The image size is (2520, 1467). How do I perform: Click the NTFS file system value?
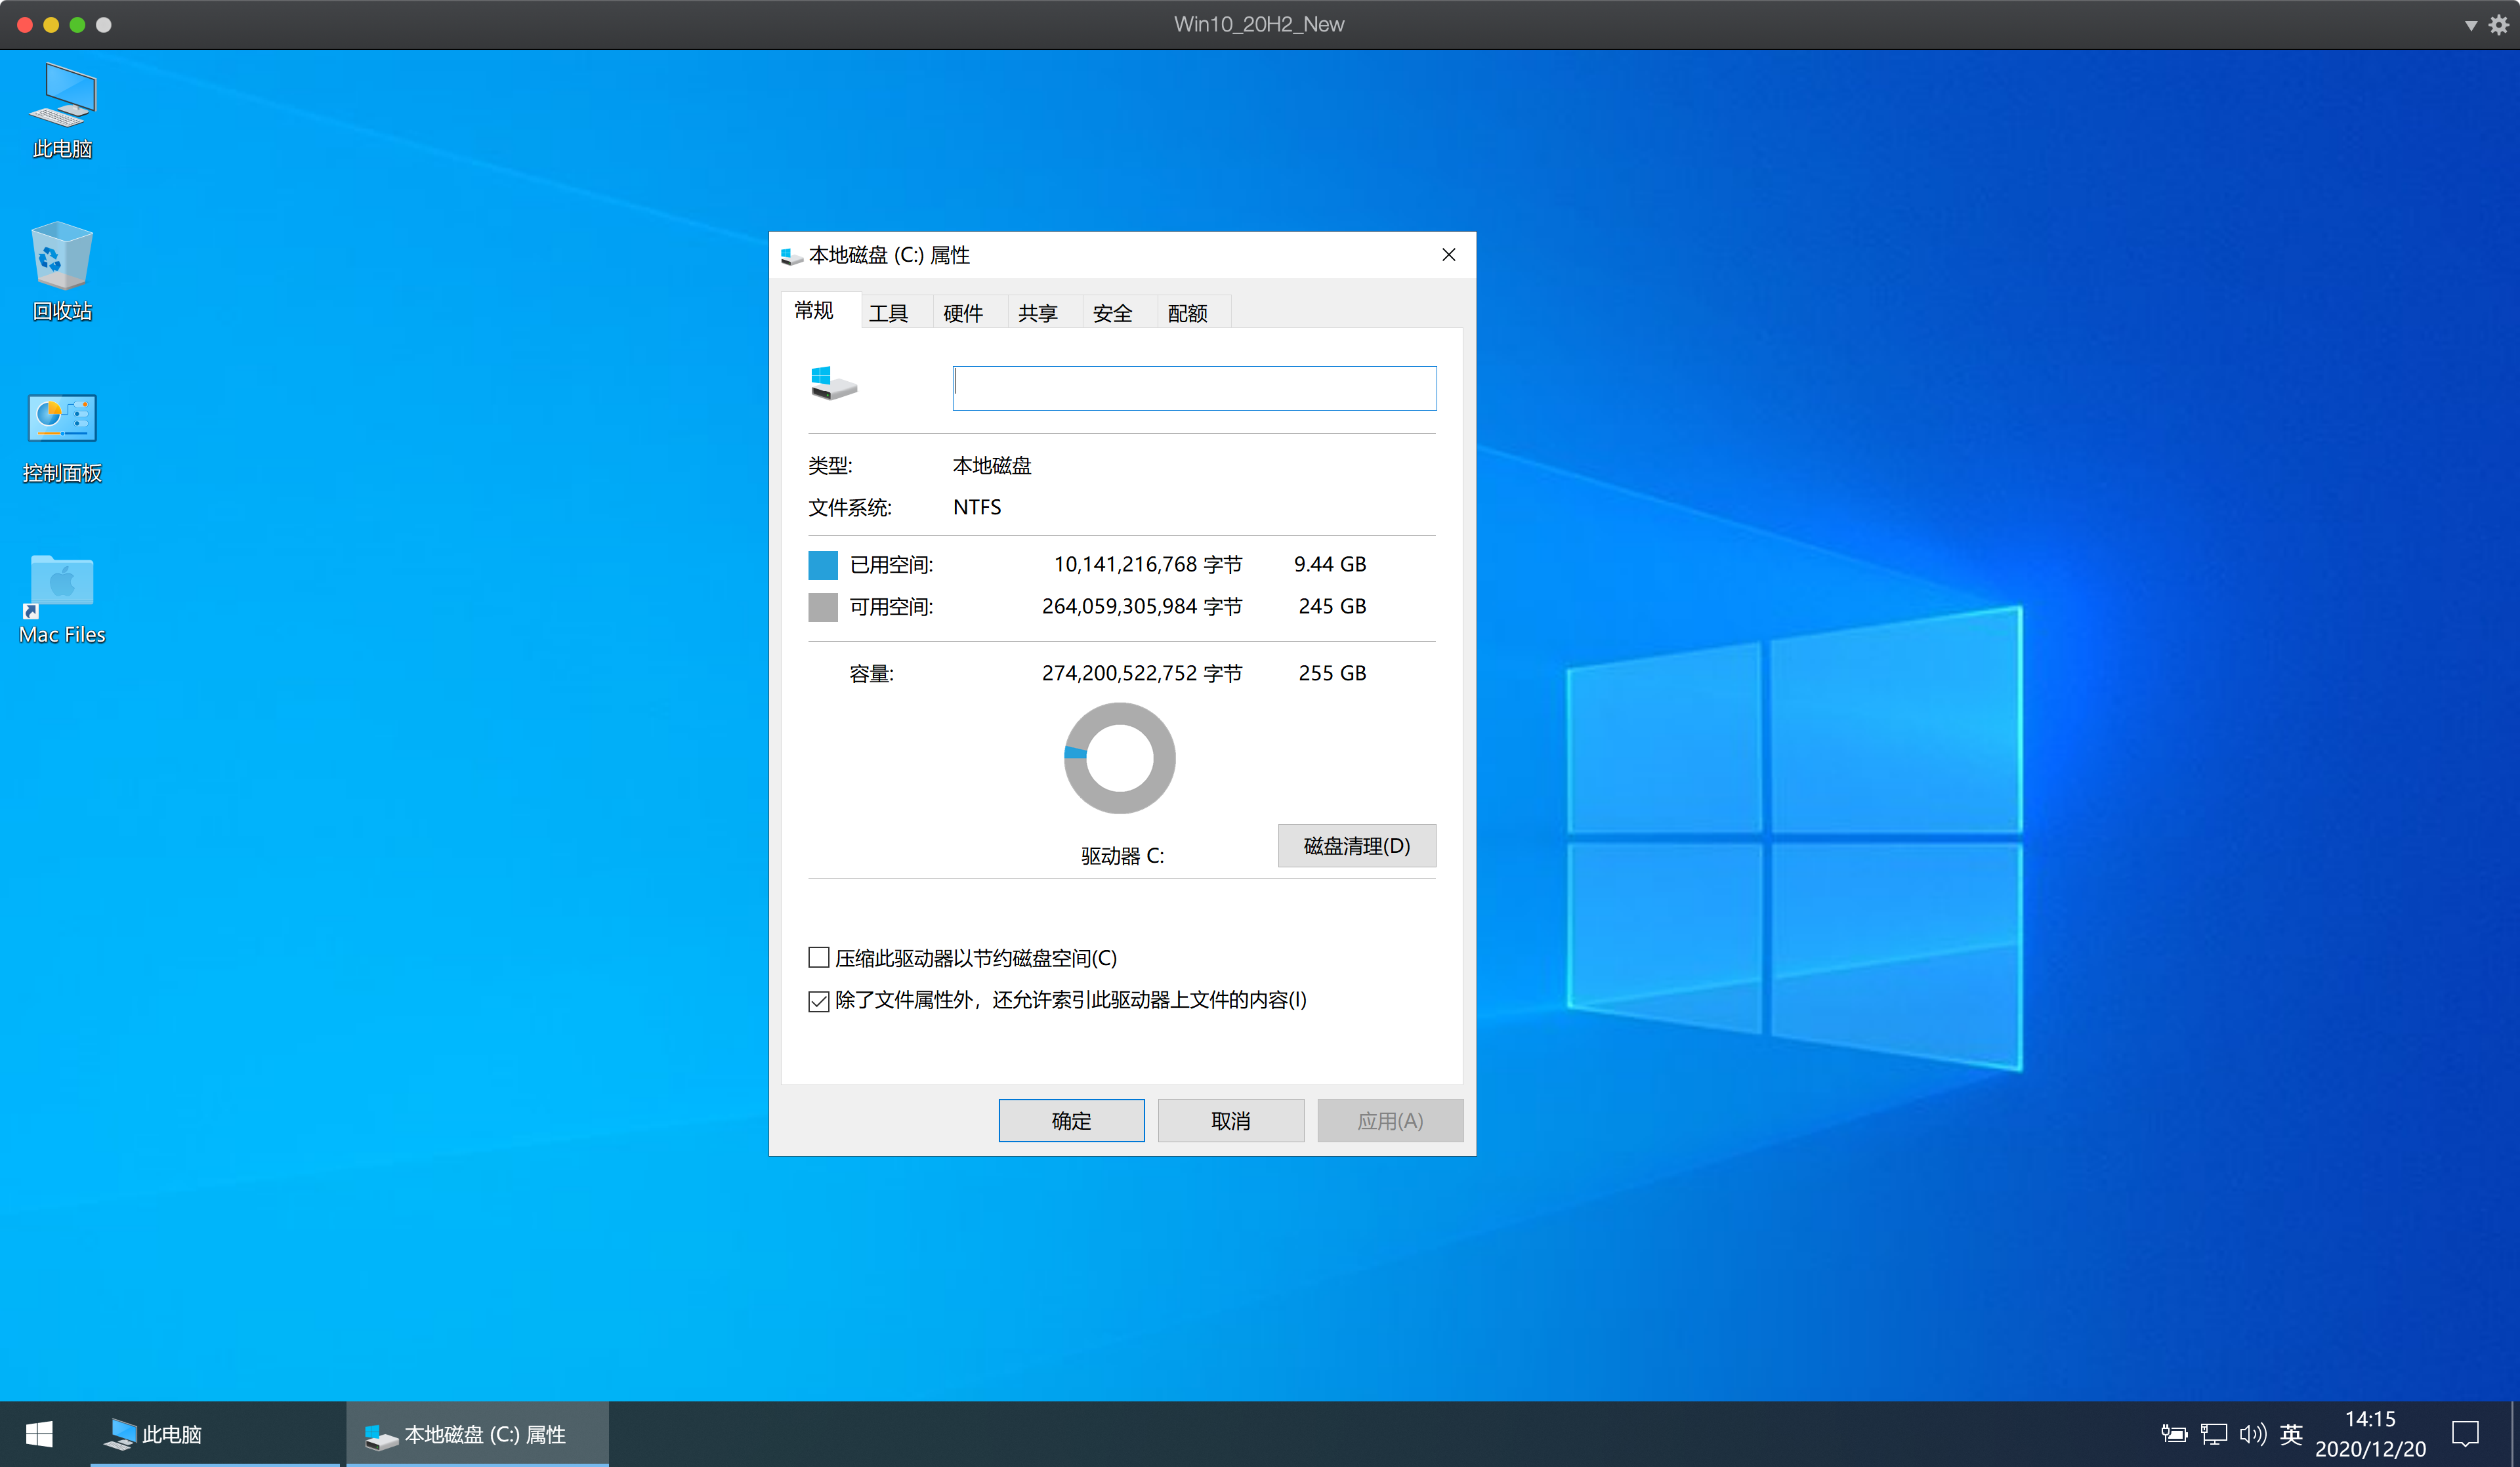(977, 507)
